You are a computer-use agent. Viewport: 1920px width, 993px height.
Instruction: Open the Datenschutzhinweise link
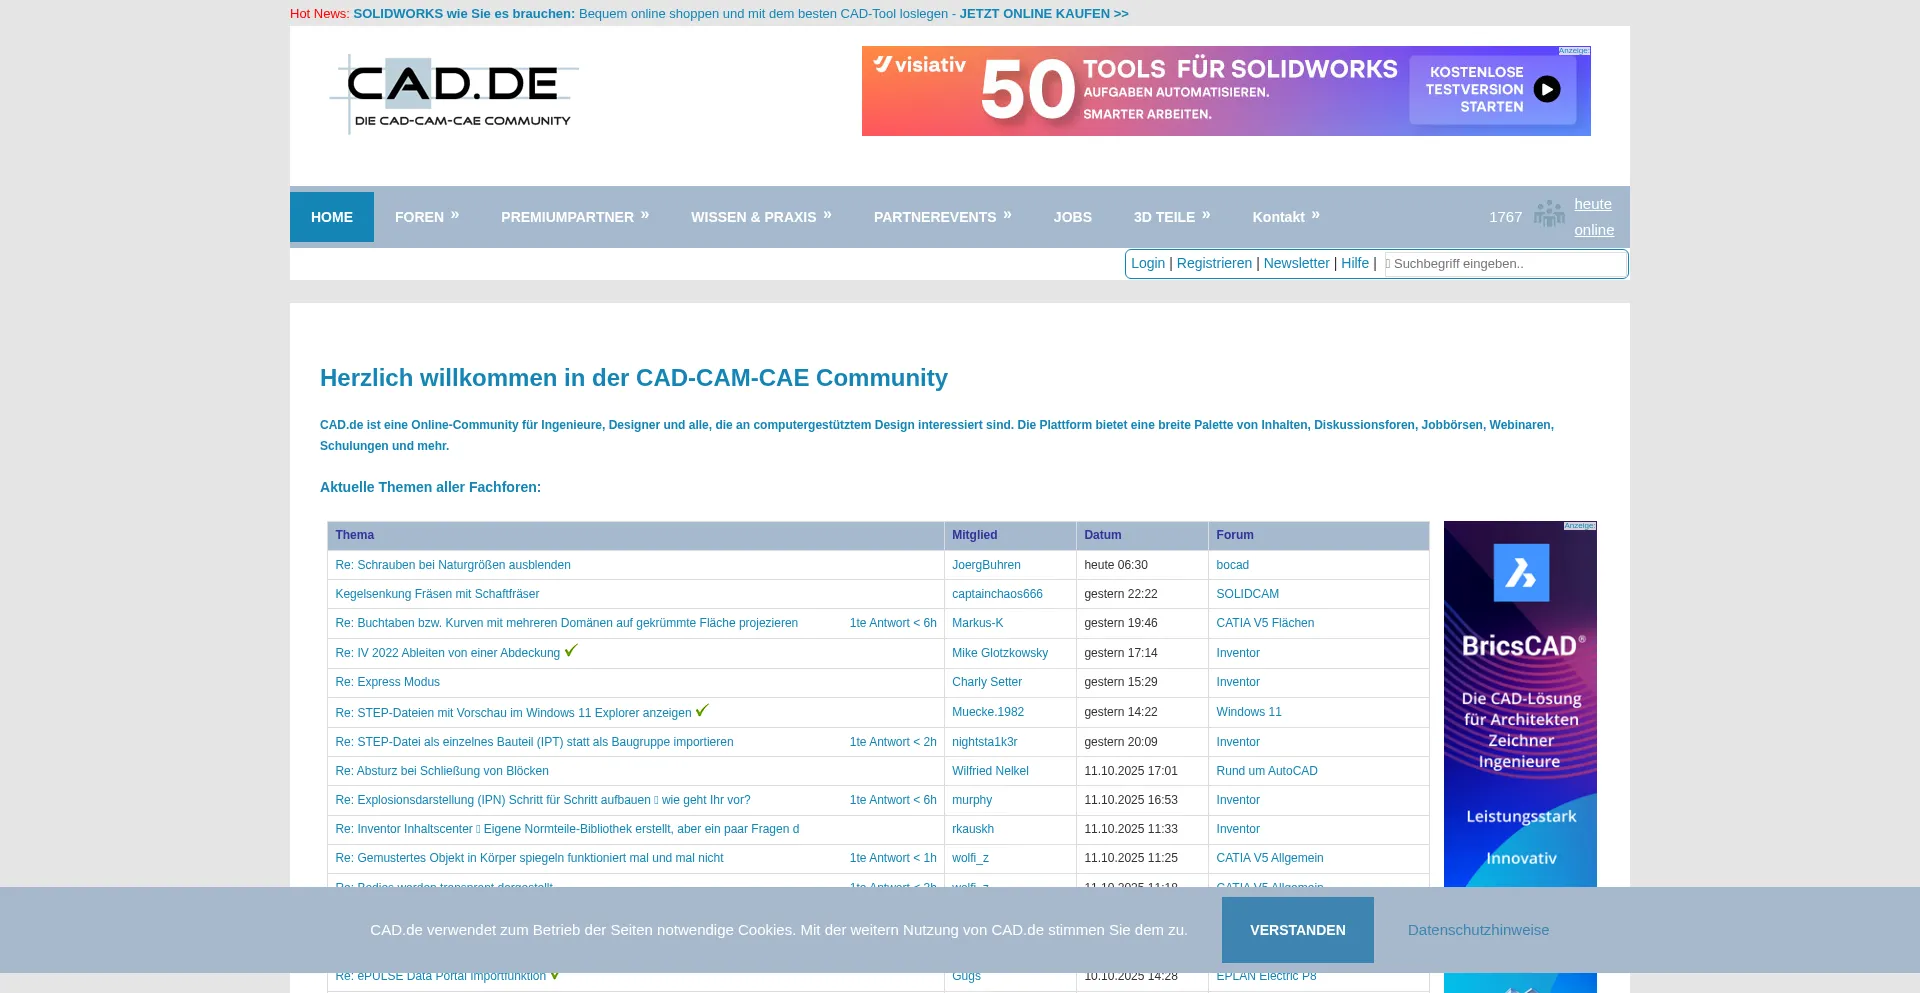(x=1478, y=930)
